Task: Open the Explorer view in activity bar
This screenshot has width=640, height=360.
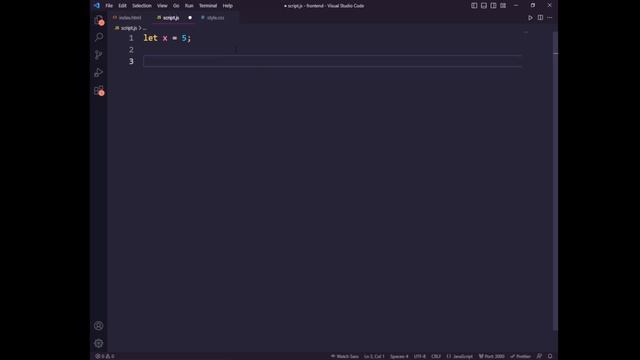Action: [99, 20]
